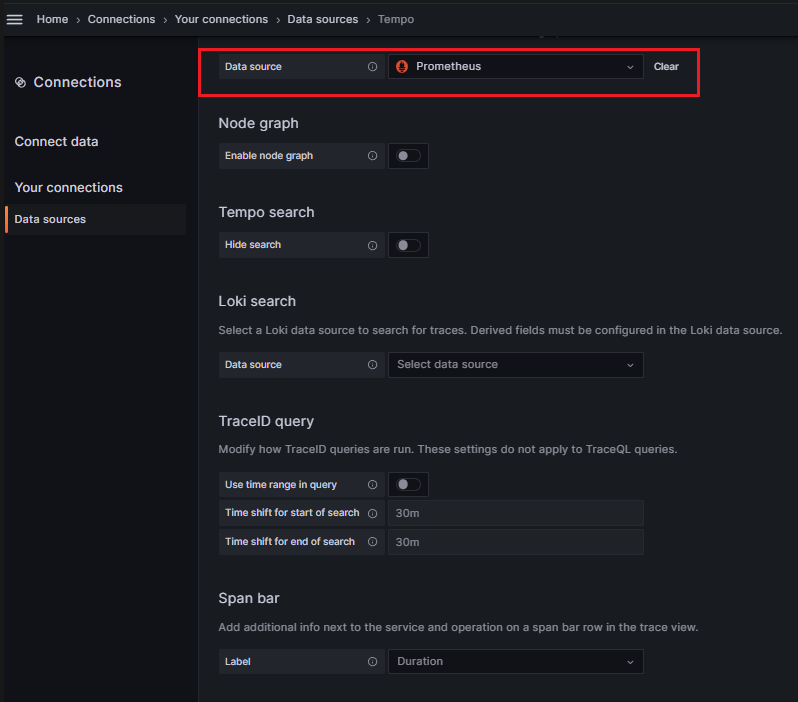The width and height of the screenshot is (798, 702).
Task: Click info icon beside Hide search
Action: coord(372,245)
